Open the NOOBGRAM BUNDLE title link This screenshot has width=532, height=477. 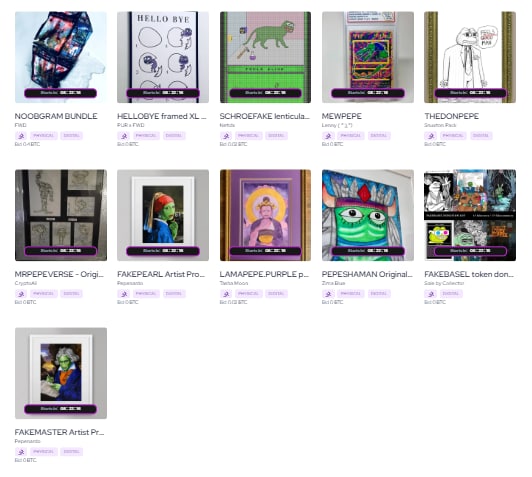(x=56, y=116)
